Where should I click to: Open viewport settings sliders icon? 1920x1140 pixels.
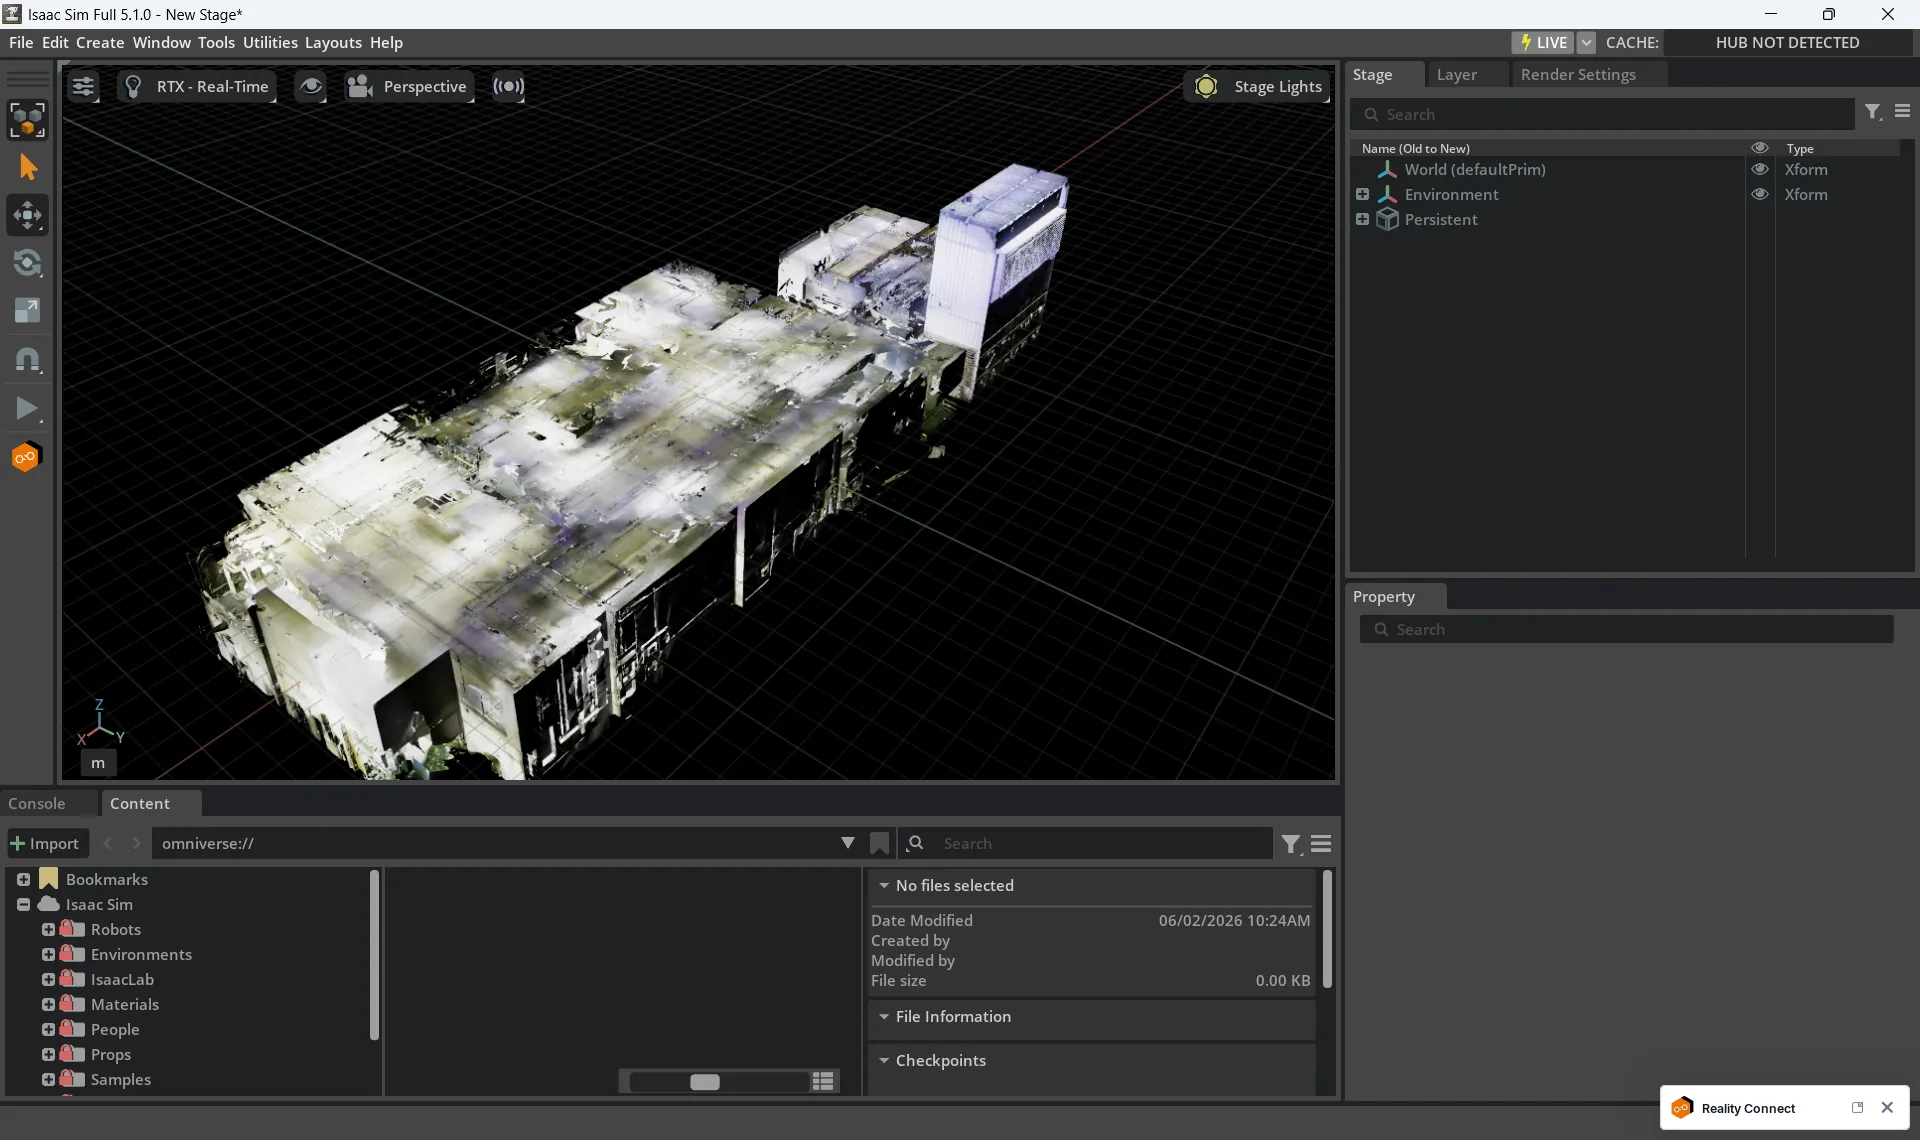coord(83,87)
